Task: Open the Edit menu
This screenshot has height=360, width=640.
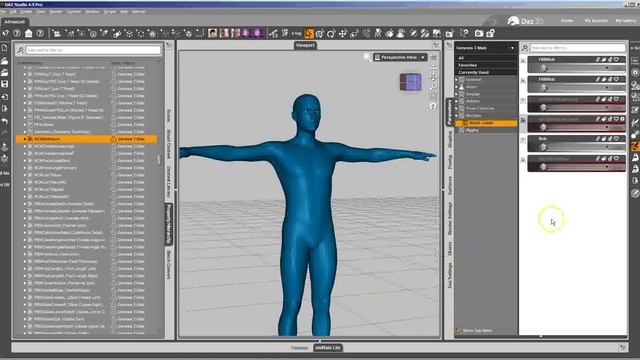Action: click(x=13, y=12)
